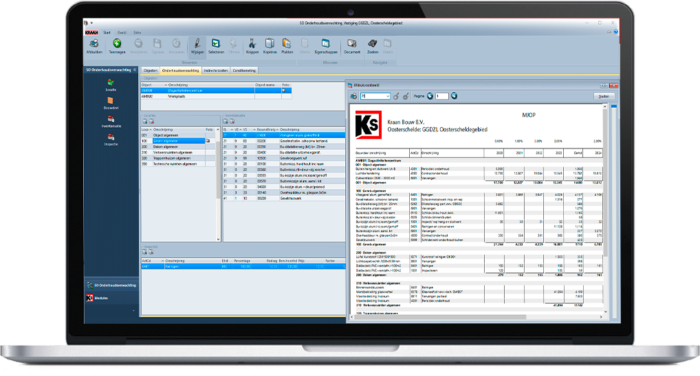Open the zoom combo box in preview toolbar
Viewport: 700px width, 376px height.
tap(375, 96)
